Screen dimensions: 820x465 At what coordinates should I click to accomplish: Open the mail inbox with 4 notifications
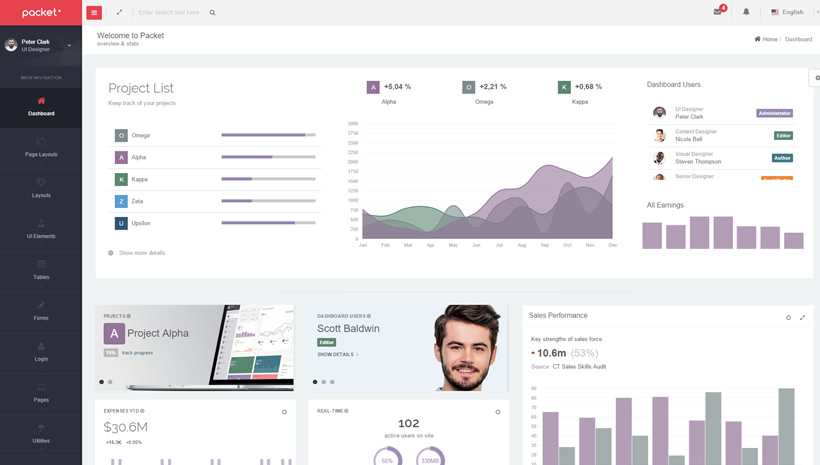tap(717, 12)
